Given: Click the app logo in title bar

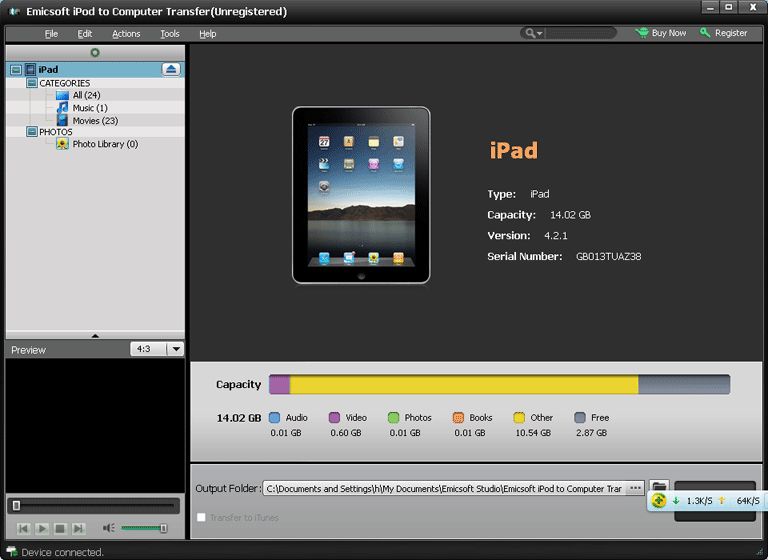Looking at the screenshot, I should tap(15, 11).
